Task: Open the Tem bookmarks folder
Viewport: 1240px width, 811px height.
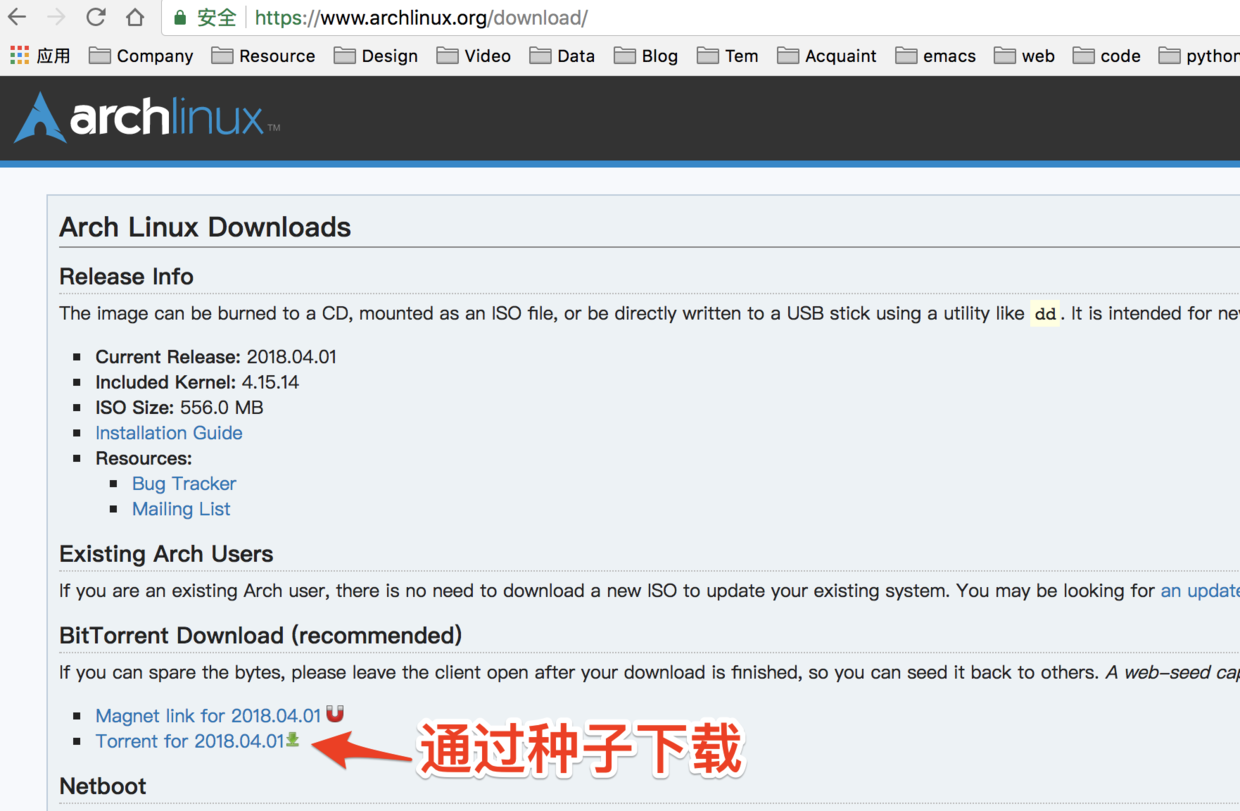Action: [728, 56]
